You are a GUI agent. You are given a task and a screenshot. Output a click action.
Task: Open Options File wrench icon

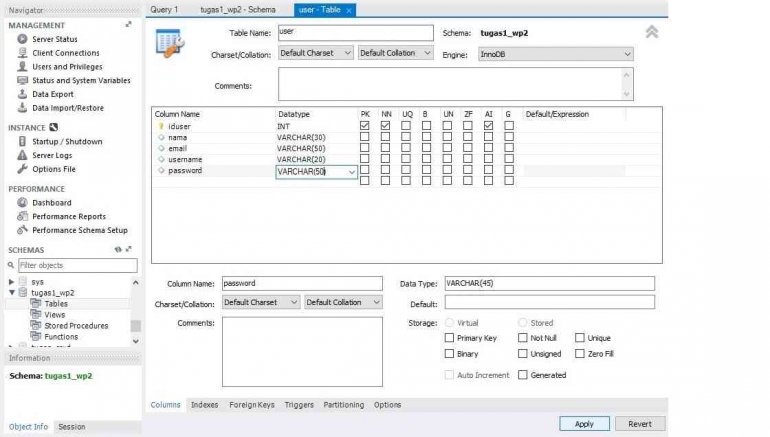click(22, 169)
